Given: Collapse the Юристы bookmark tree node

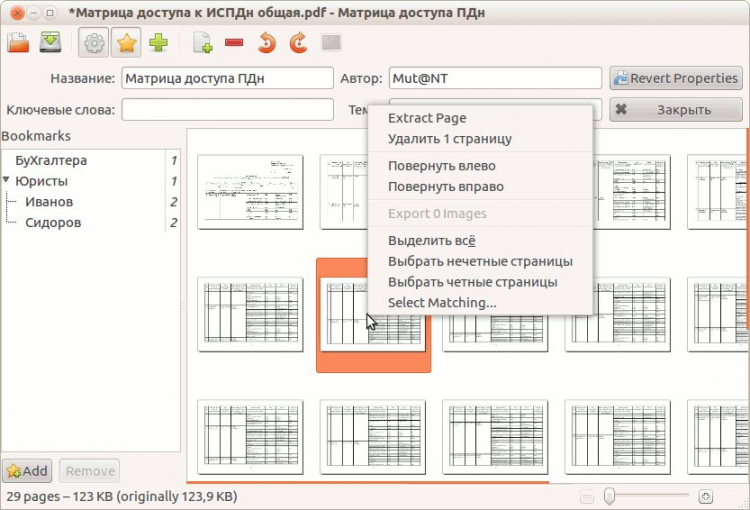Looking at the screenshot, I should 6,180.
